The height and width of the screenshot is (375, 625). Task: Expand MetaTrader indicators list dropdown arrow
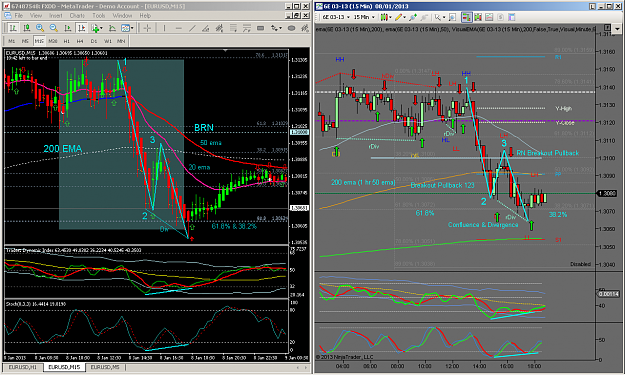(x=101, y=28)
